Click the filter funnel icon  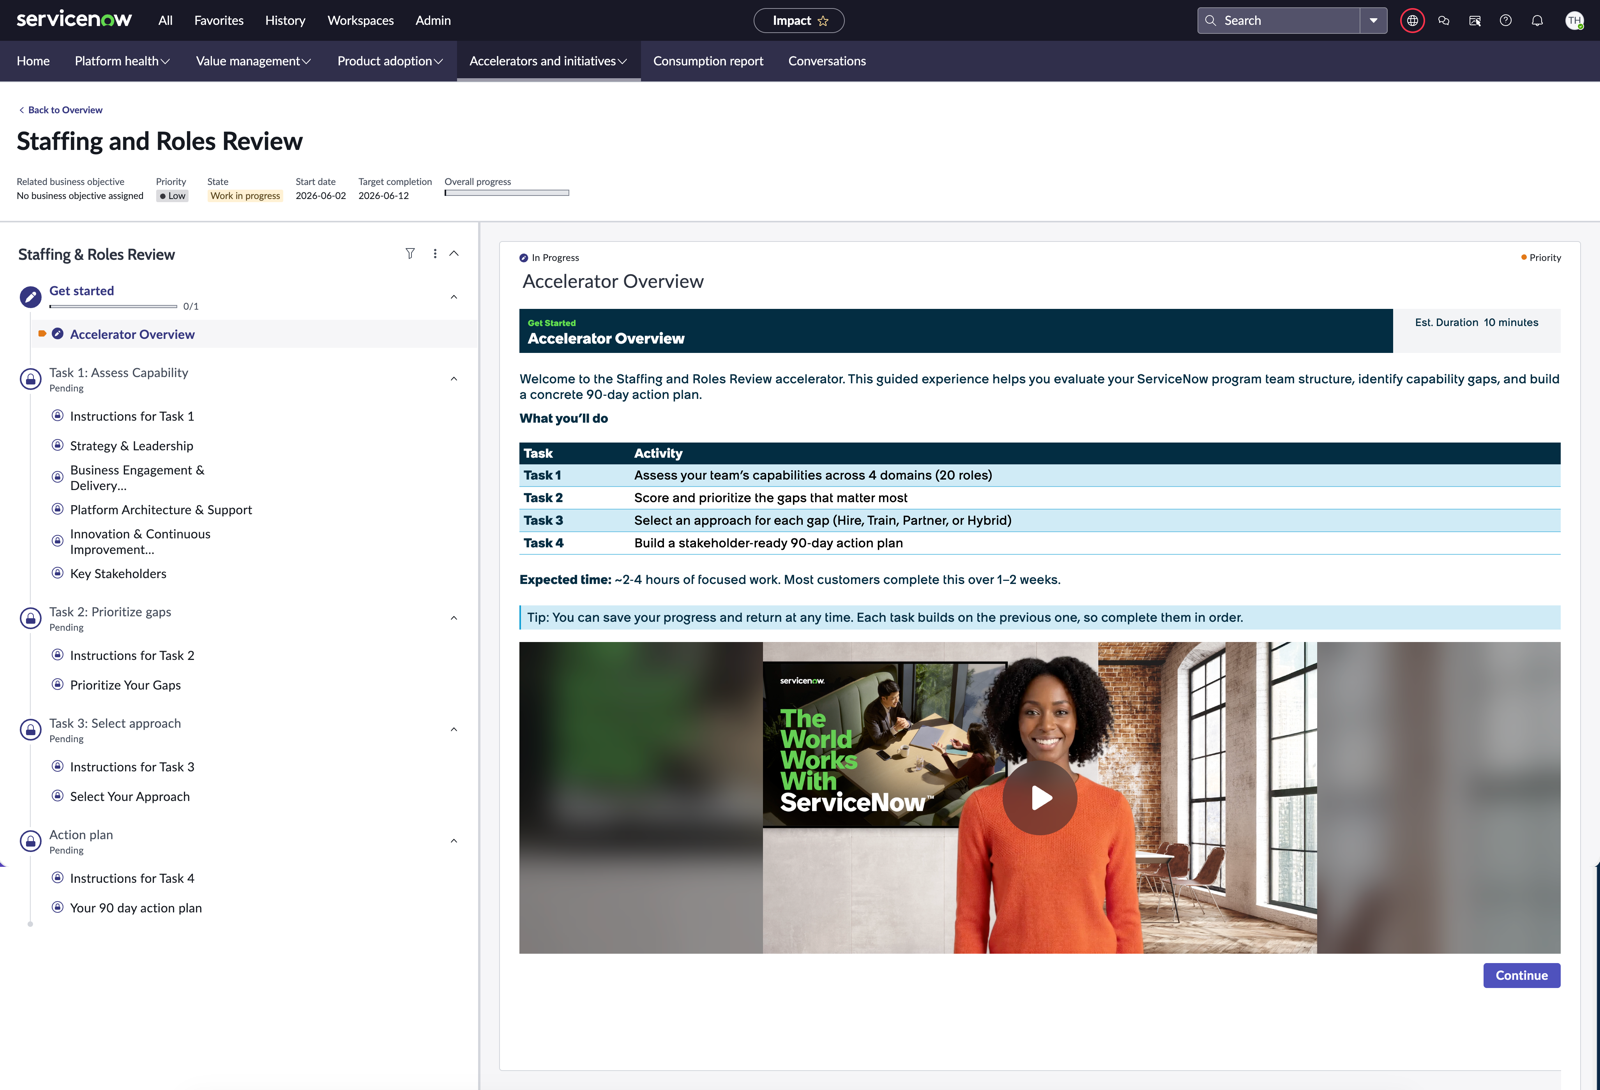pos(410,254)
